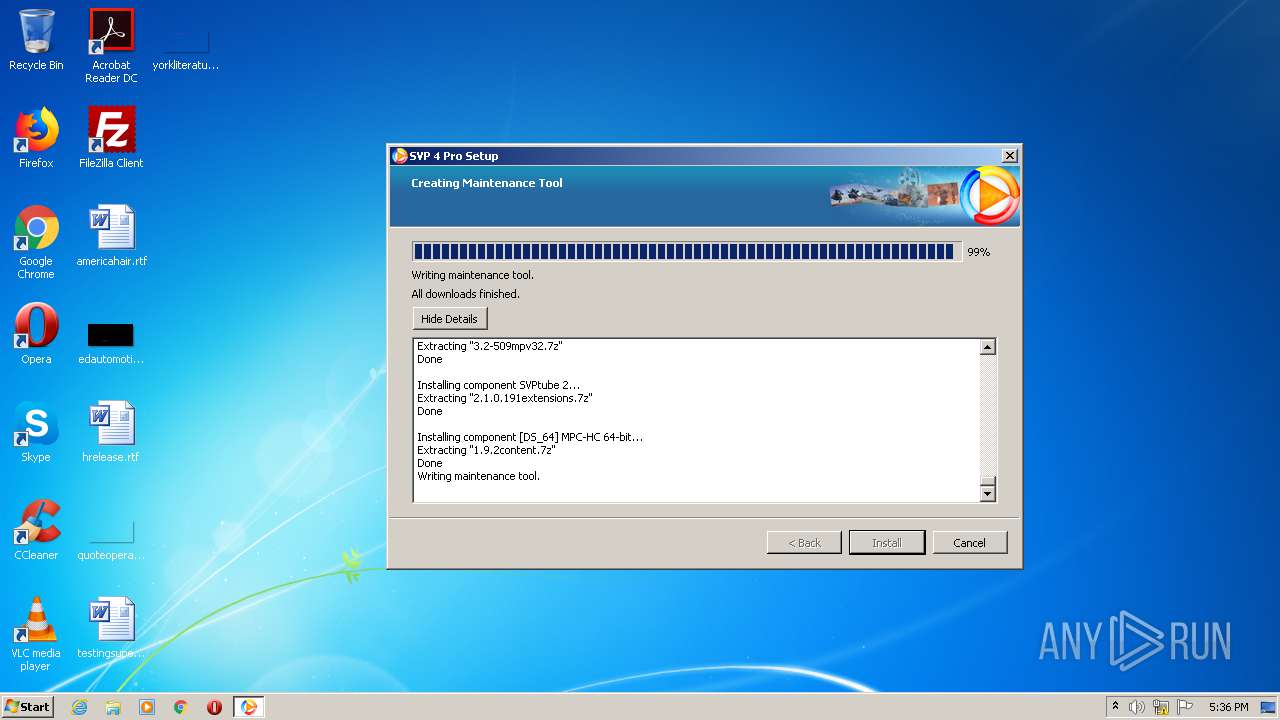Open VLC media player shortcut
Screen dimensions: 1280x720
36,634
